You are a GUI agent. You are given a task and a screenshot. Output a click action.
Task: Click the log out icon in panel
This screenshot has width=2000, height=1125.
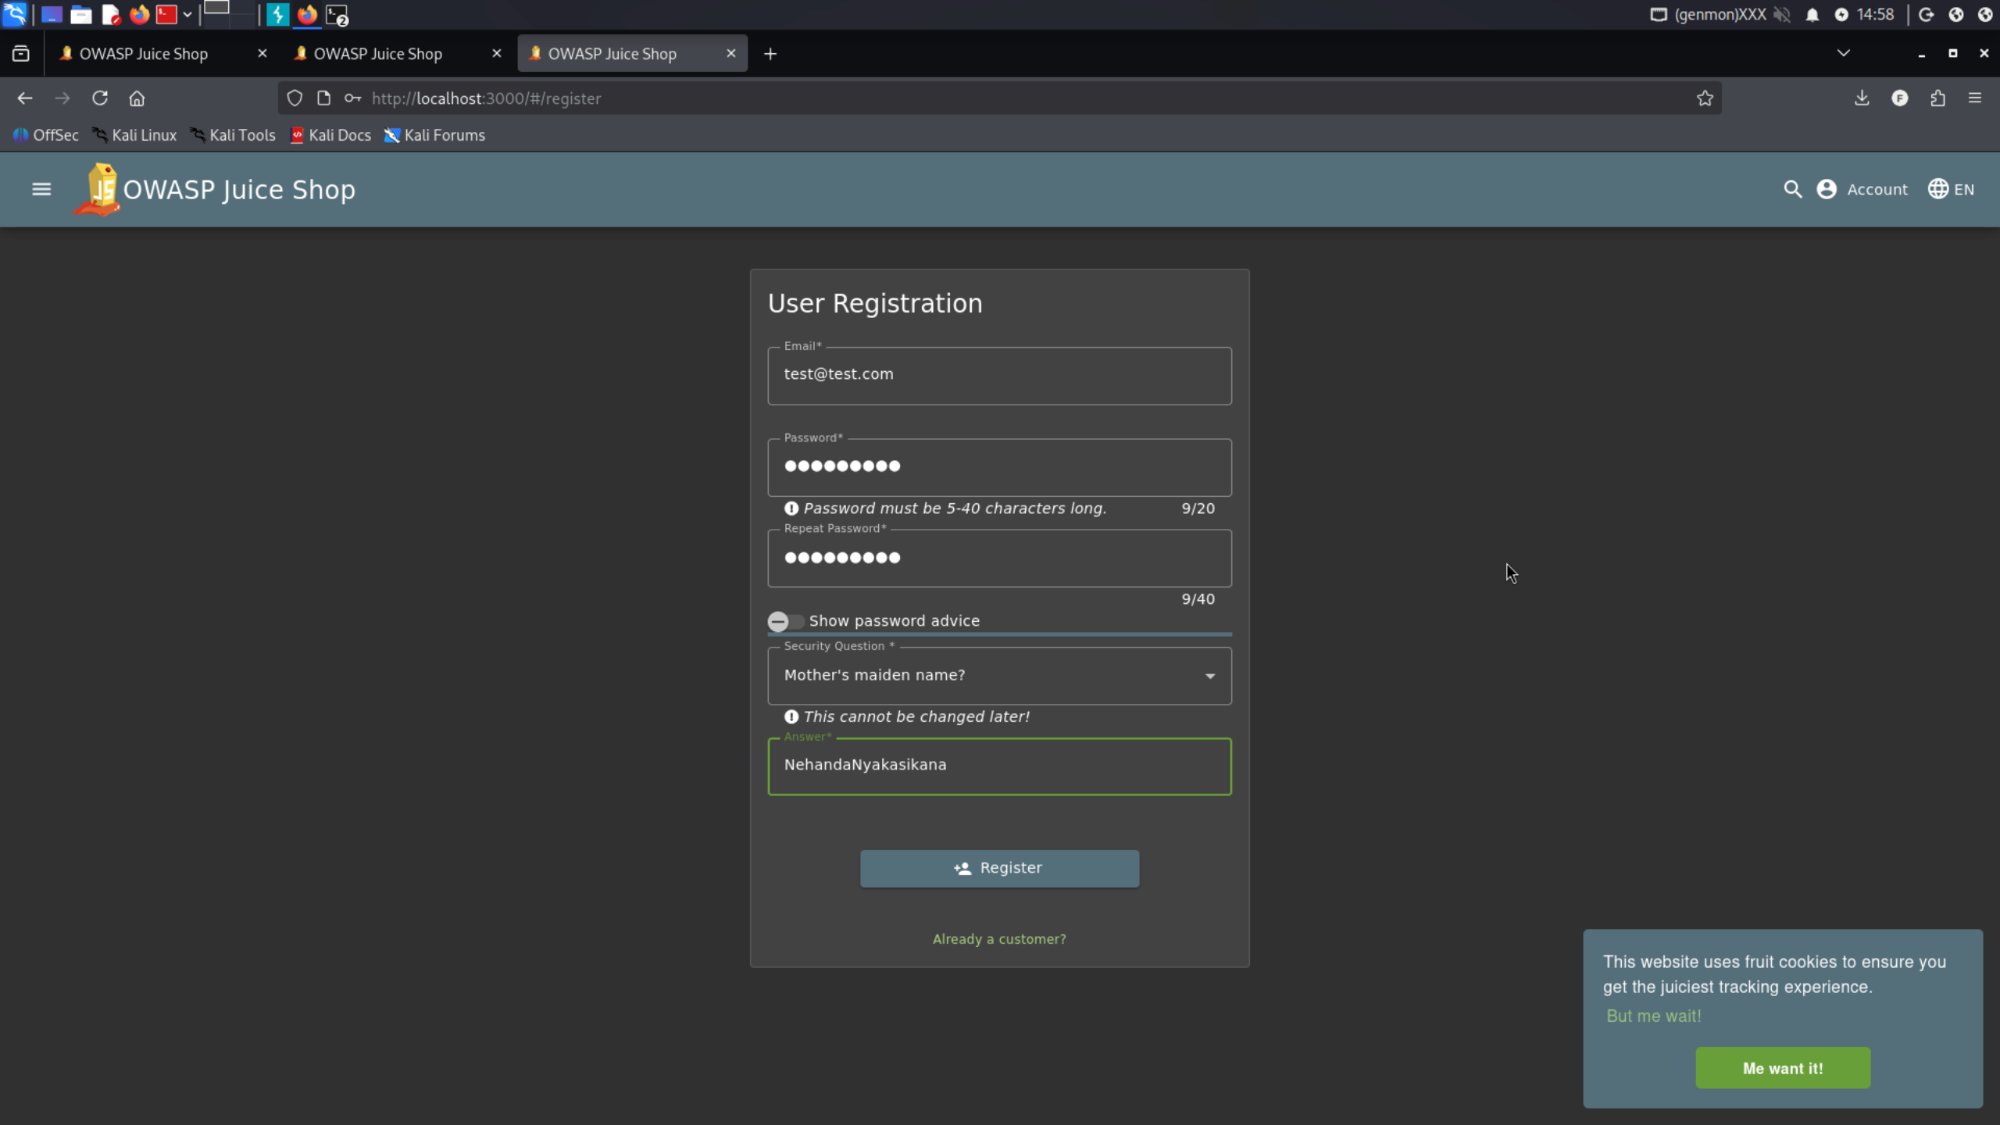click(x=1926, y=14)
